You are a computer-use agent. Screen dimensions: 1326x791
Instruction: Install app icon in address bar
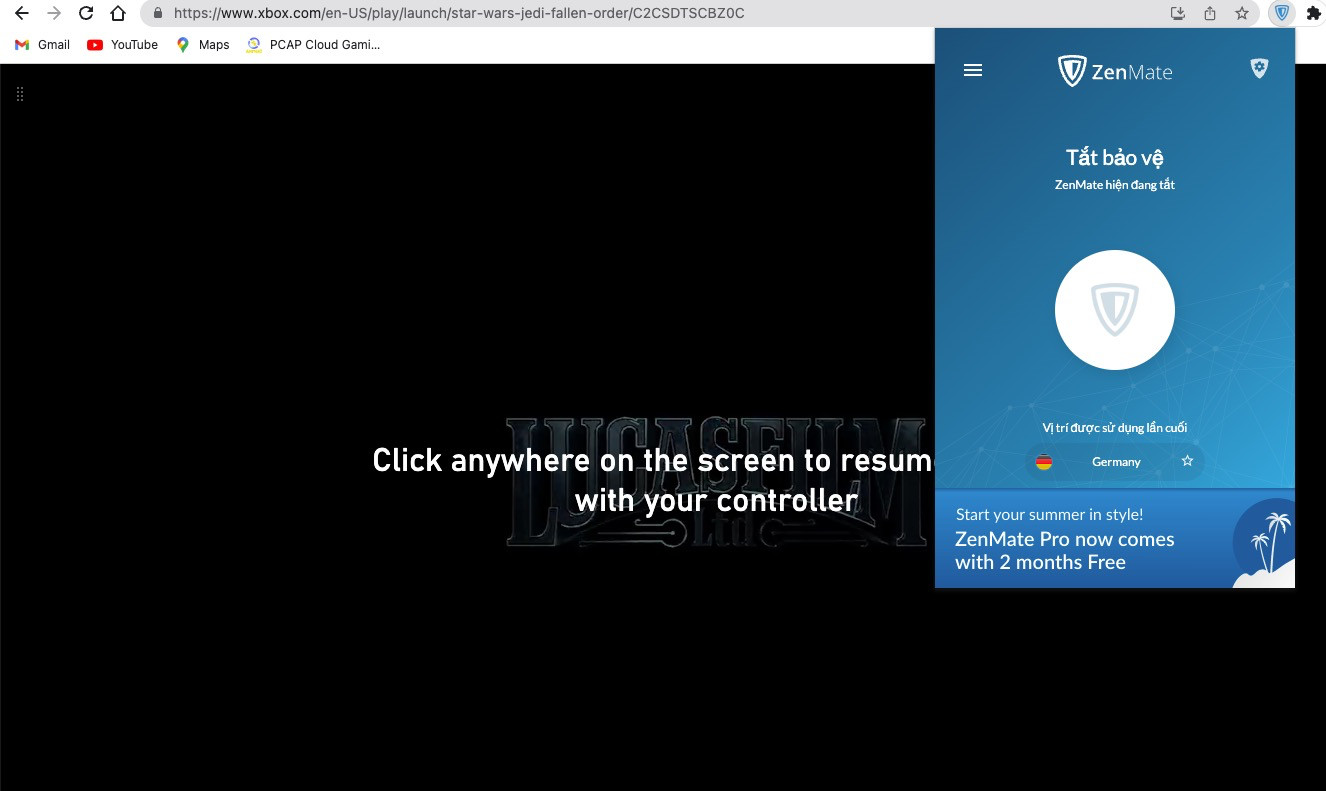tap(1178, 13)
